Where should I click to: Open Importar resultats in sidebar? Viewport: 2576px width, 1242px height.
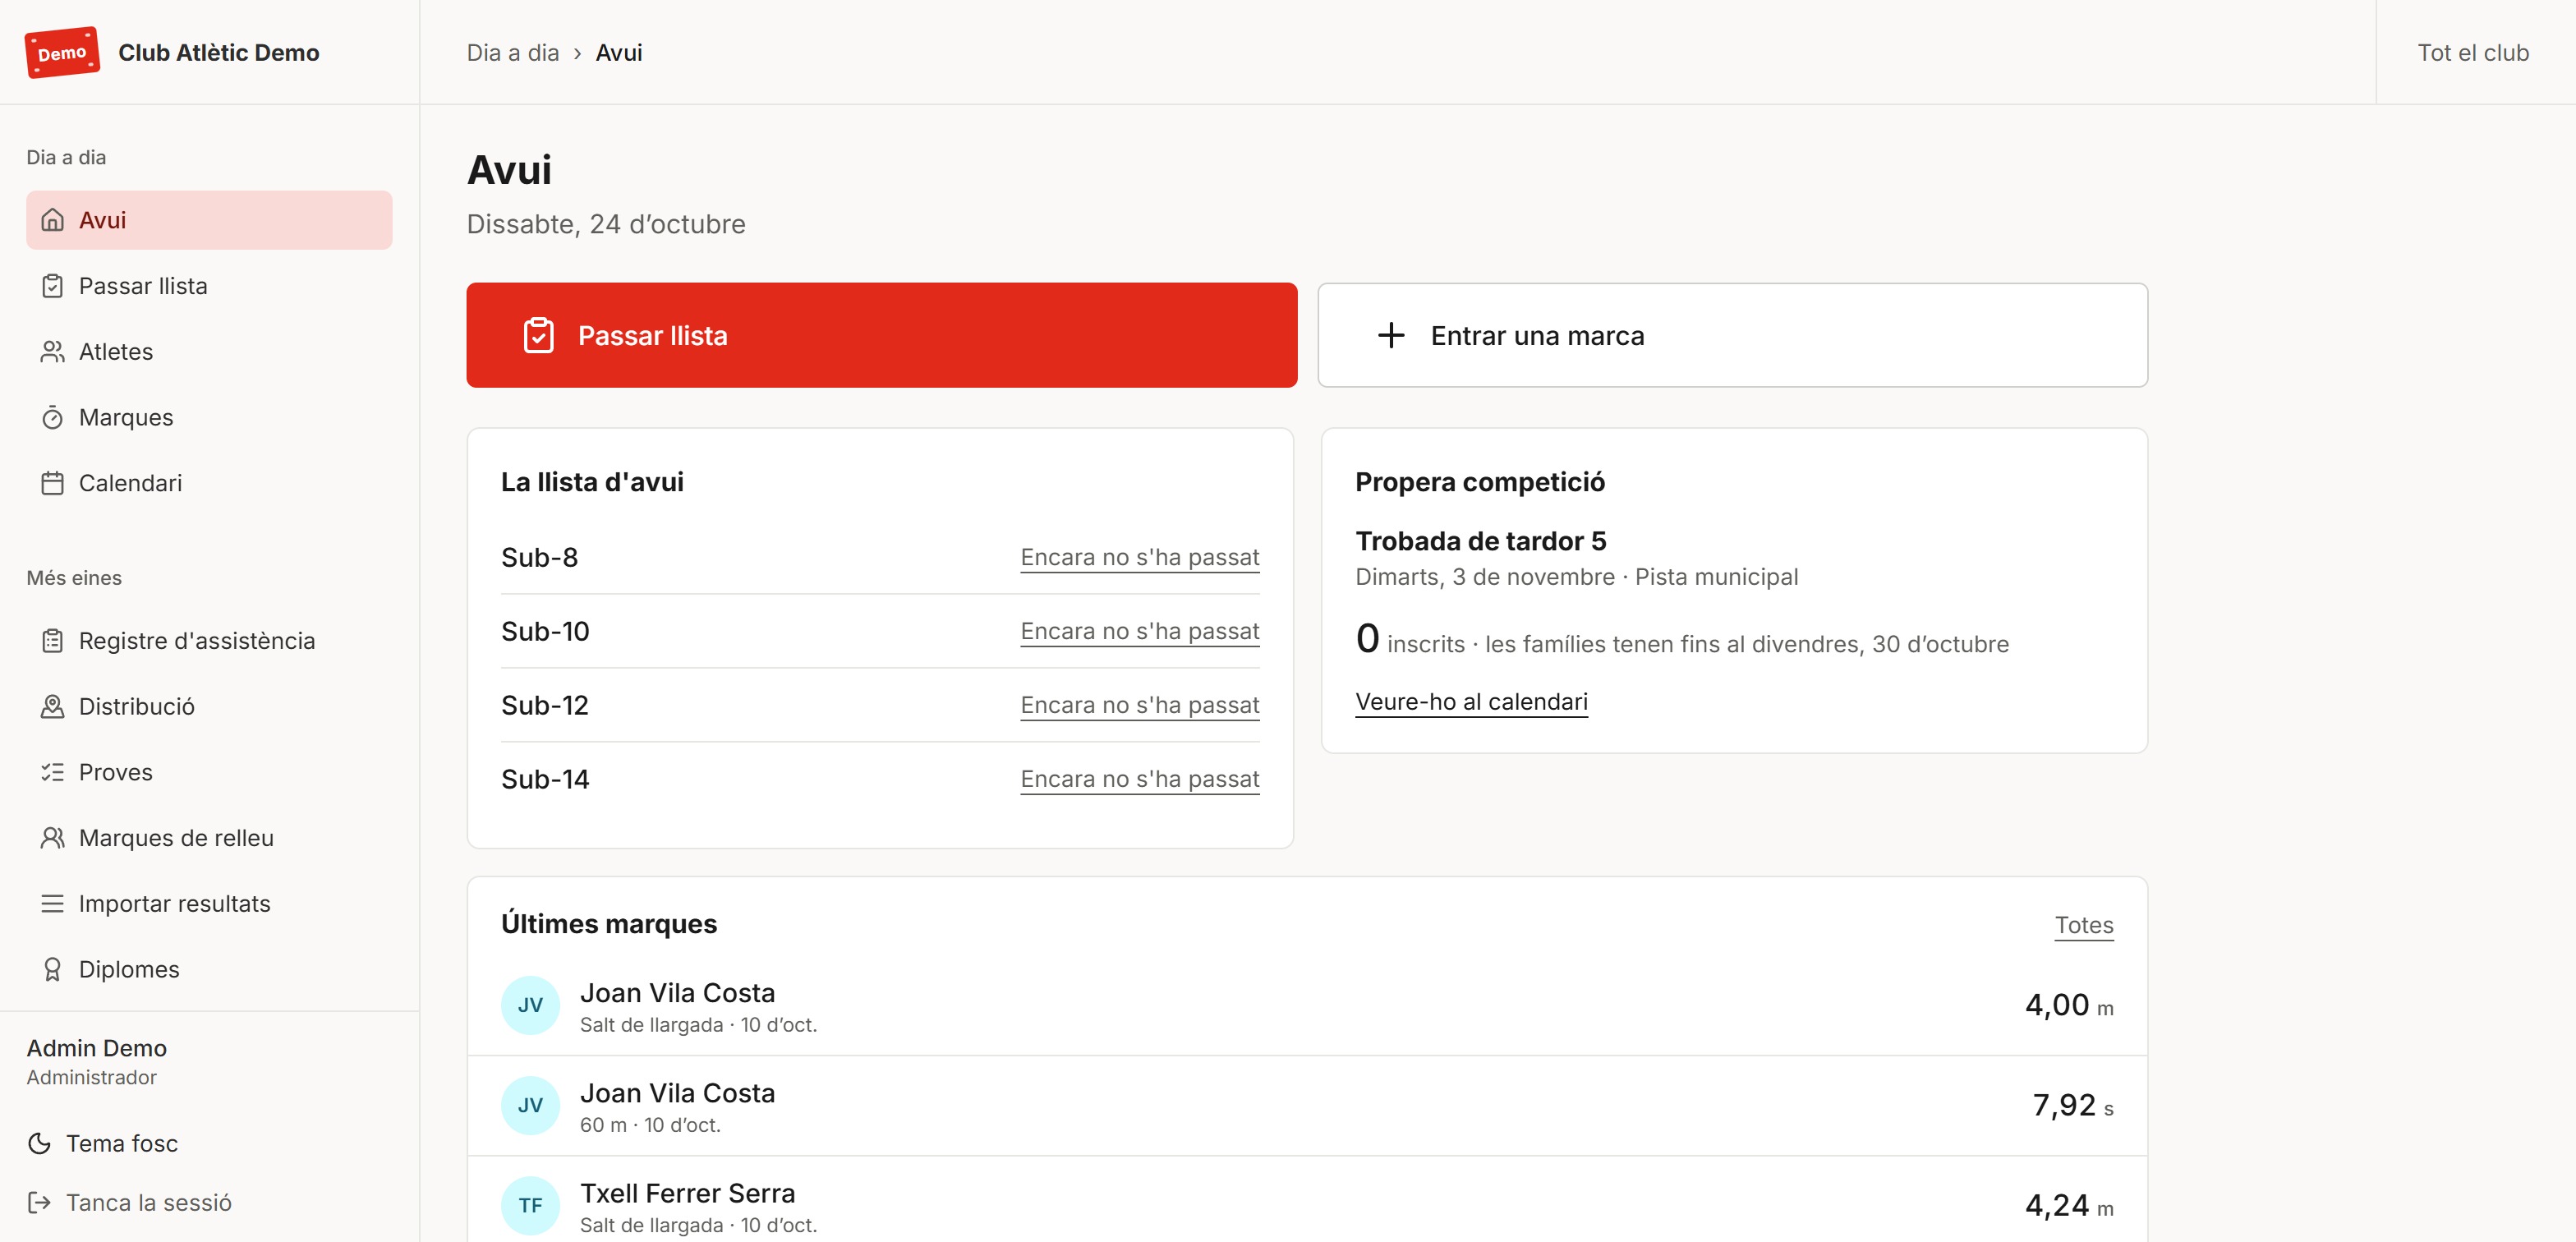[209, 904]
